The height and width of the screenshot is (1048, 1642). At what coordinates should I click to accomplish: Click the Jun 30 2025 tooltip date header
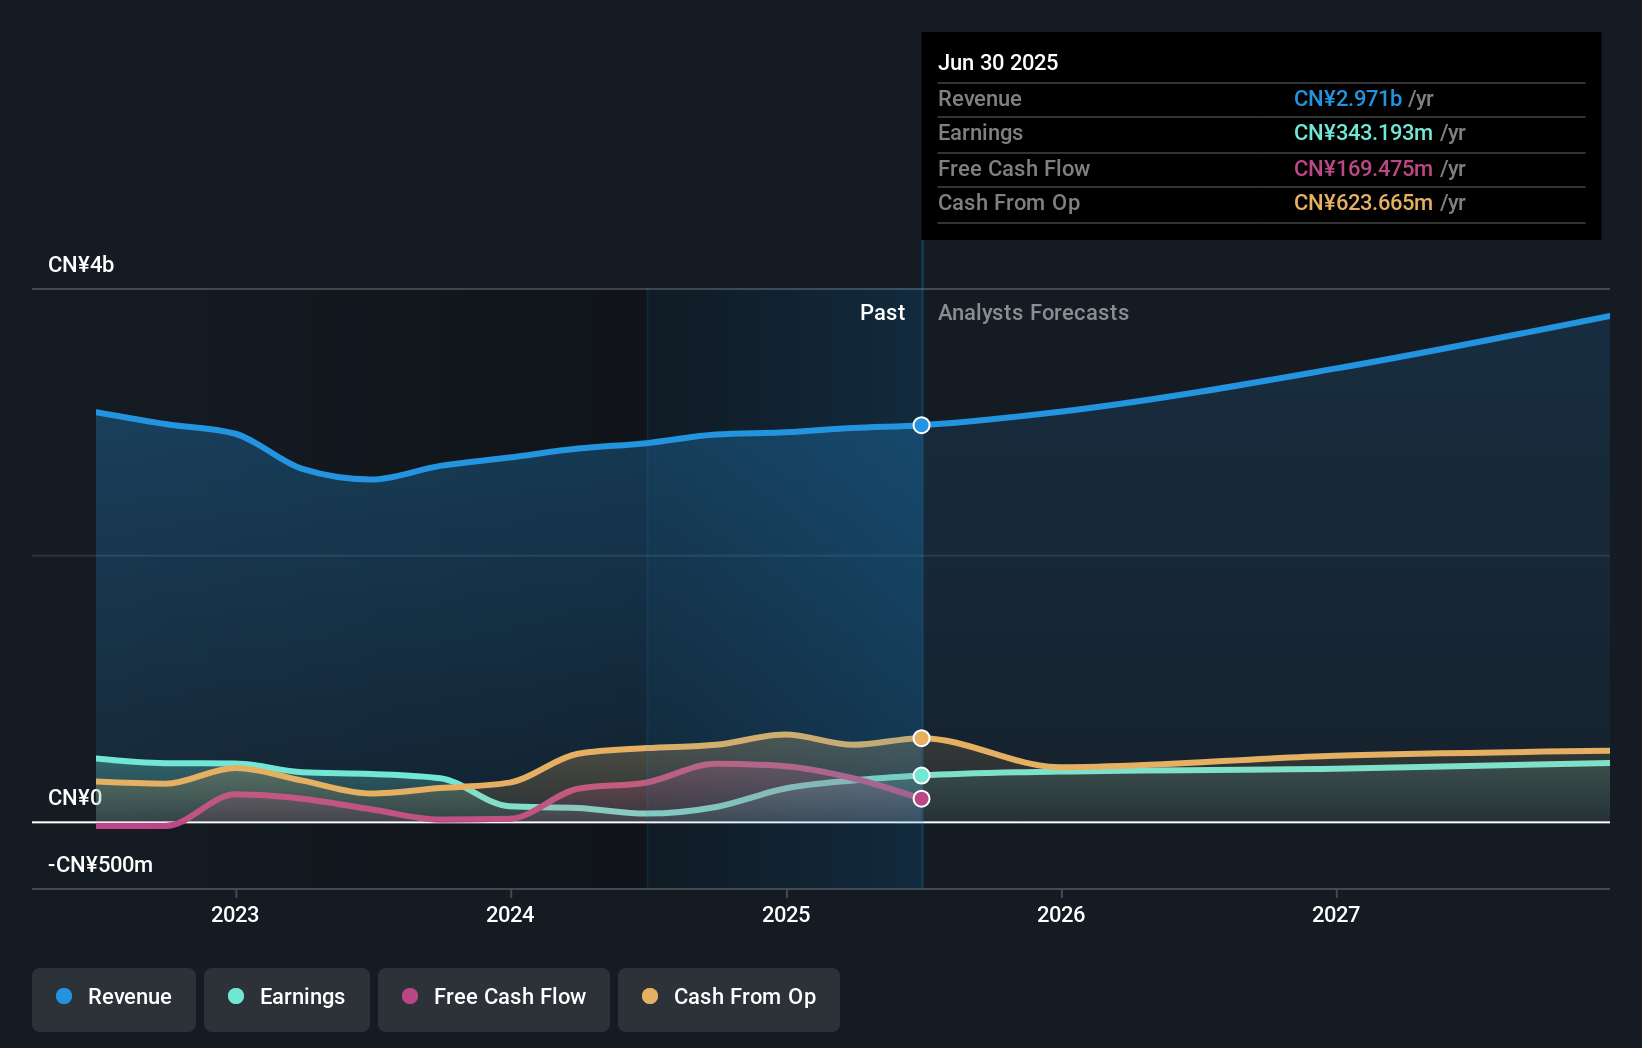click(x=998, y=63)
